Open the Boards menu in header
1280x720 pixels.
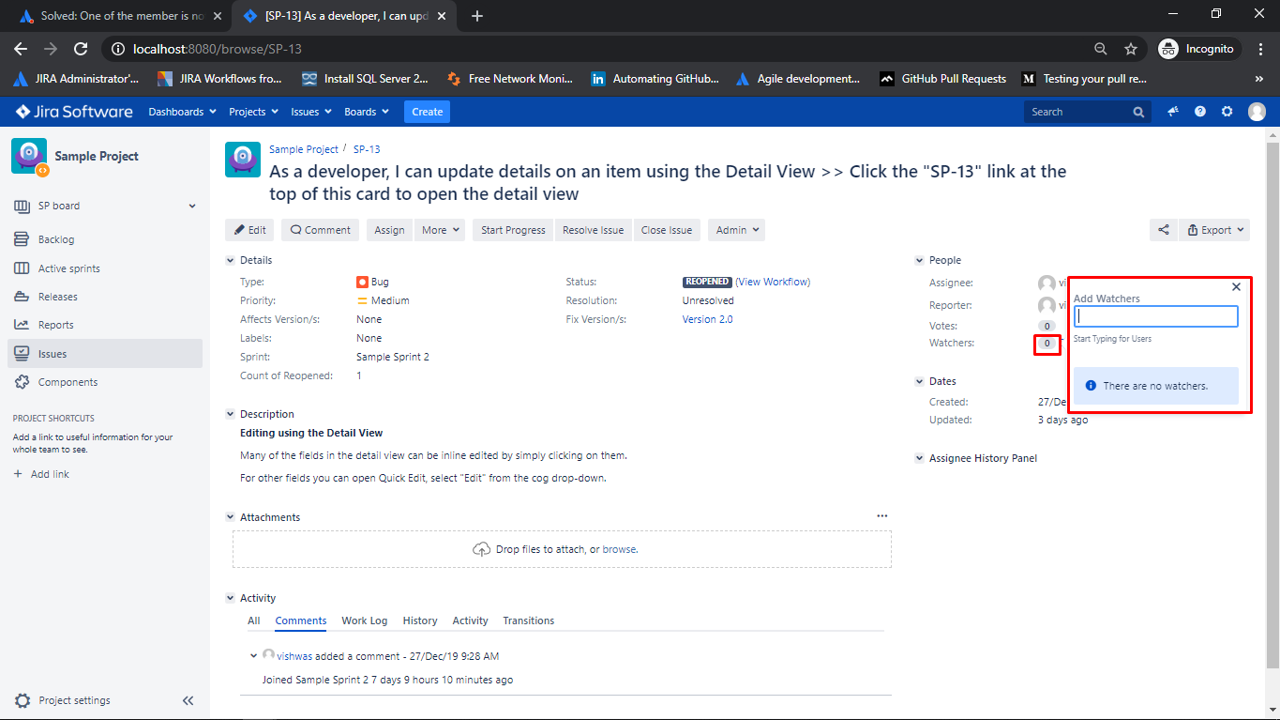(x=365, y=112)
